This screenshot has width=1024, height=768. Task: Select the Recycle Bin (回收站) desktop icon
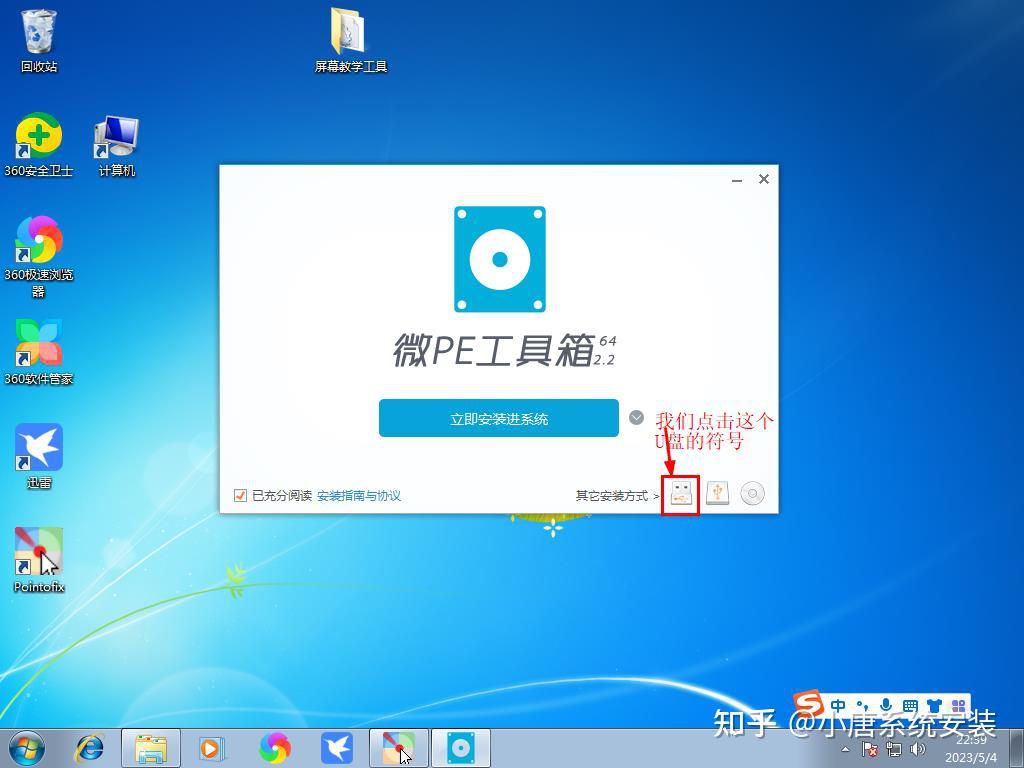click(39, 40)
